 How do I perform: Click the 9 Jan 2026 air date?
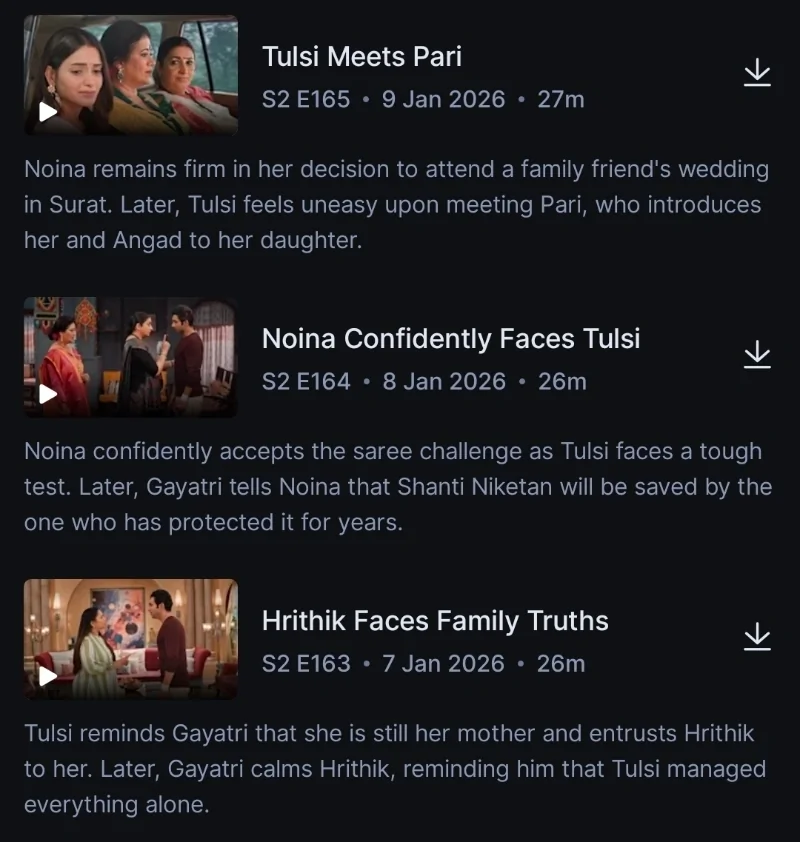tap(444, 99)
